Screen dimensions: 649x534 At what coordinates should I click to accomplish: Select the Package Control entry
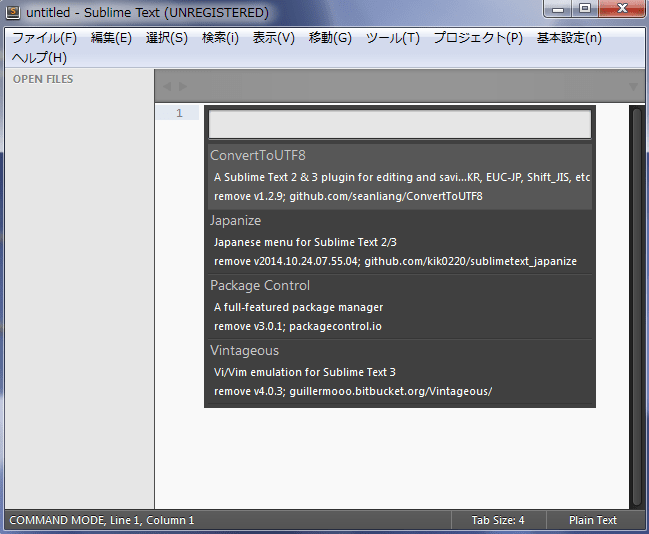pyautogui.click(x=400, y=306)
